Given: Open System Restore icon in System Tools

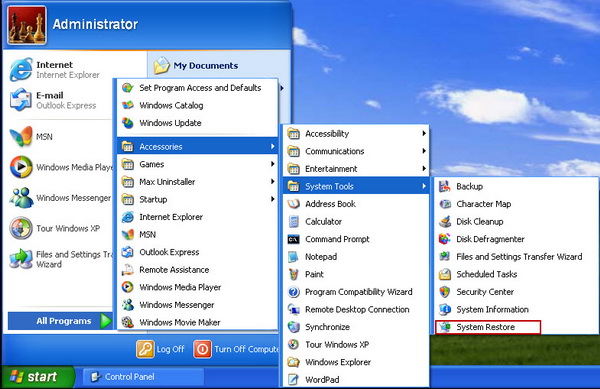Looking at the screenshot, I should 445,327.
